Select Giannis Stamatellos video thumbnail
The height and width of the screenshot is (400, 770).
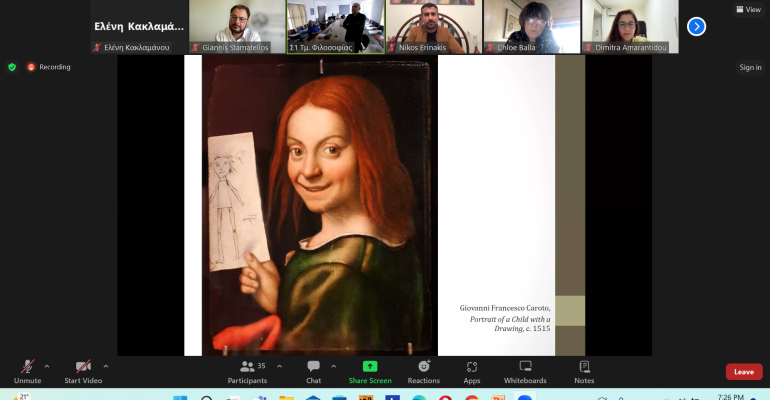(x=237, y=27)
